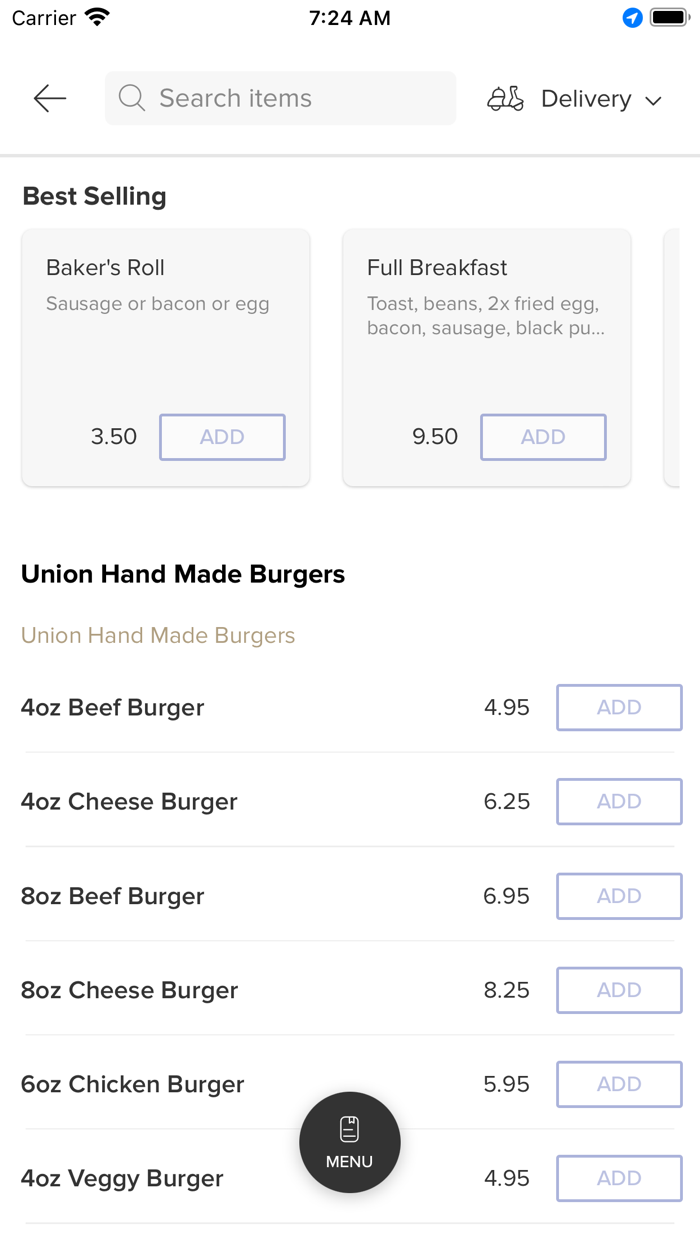
Task: Open the Union Hand Made Burgers subcategory link
Action: pyautogui.click(x=158, y=636)
